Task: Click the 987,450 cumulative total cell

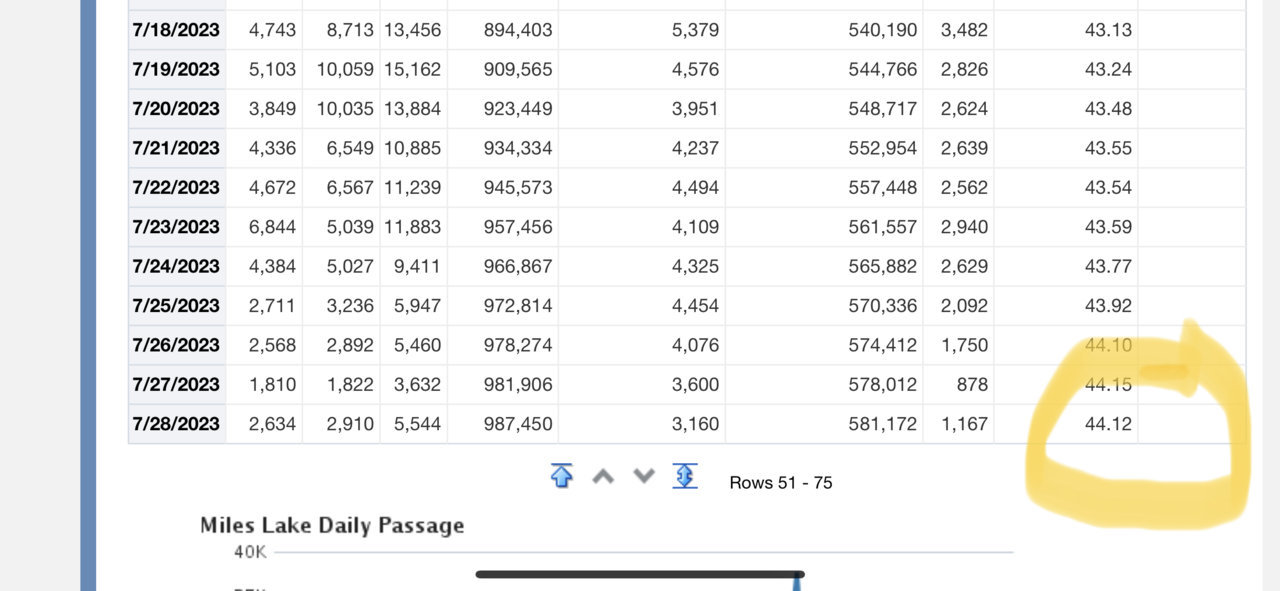Action: (517, 424)
